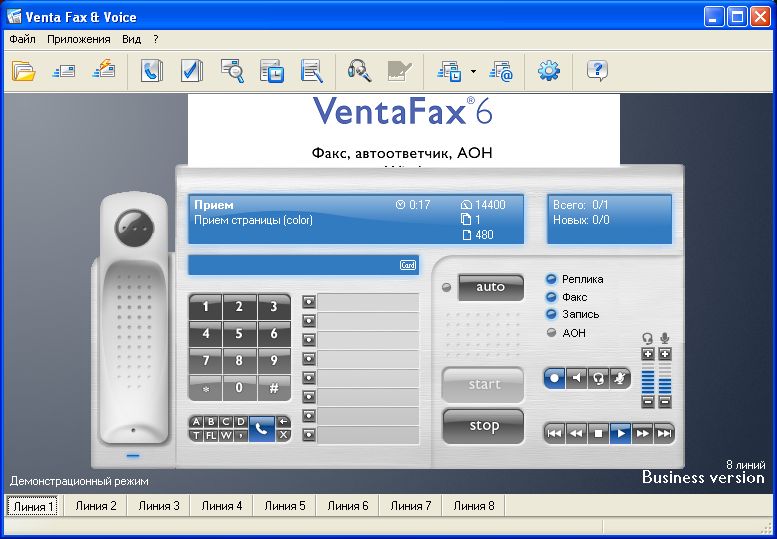Open the phone book toolbar icon
This screenshot has height=539, width=777.
click(152, 71)
